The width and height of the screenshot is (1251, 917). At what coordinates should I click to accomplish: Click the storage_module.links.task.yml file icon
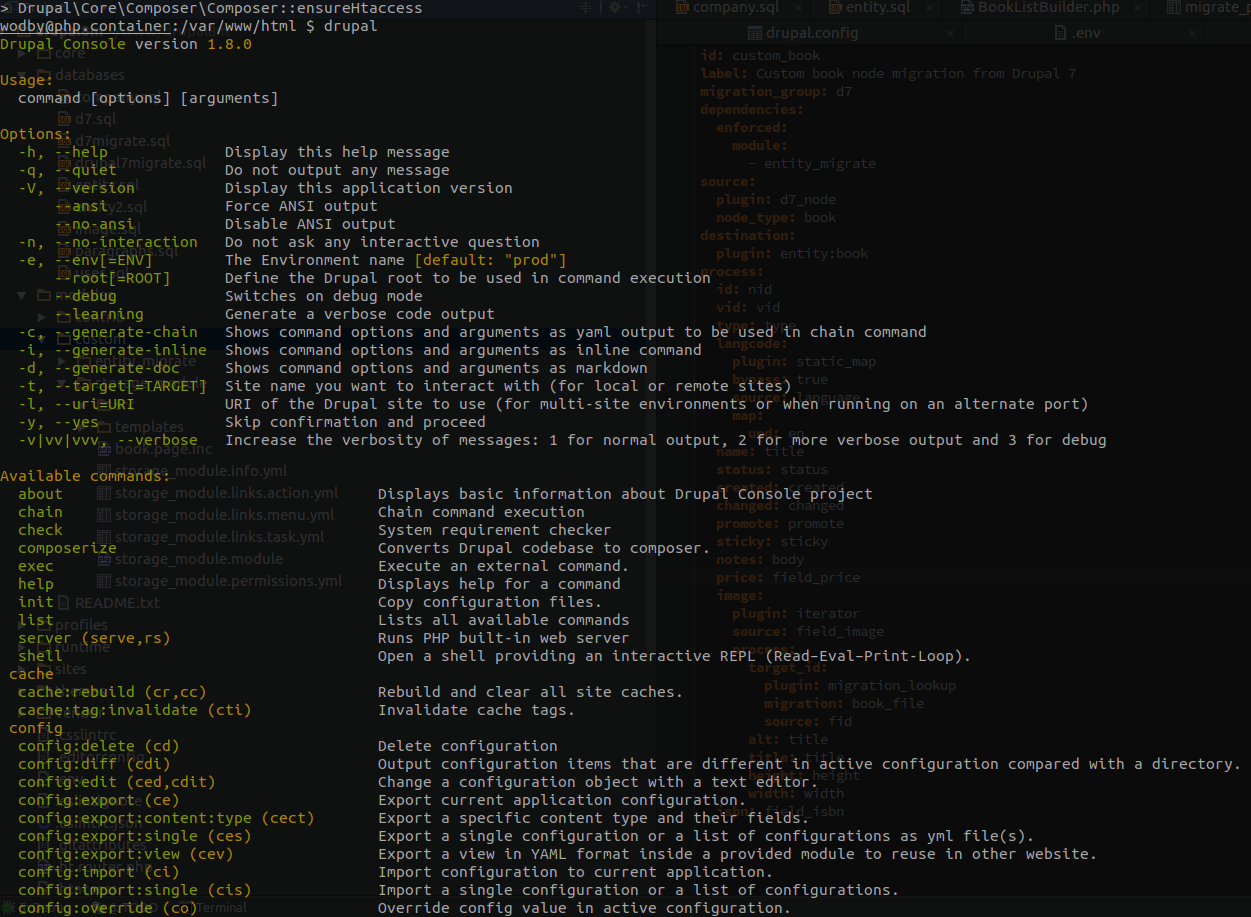[104, 537]
